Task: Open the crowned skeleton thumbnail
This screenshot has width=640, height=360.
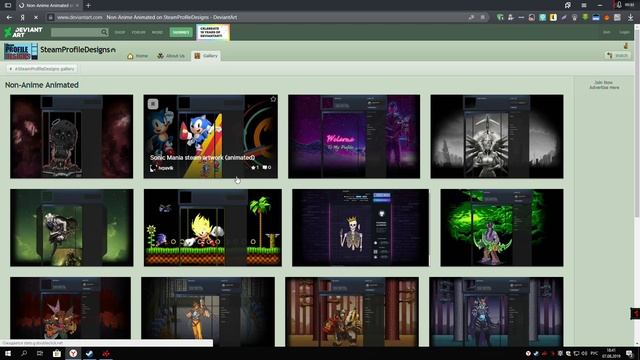Action: click(x=360, y=227)
